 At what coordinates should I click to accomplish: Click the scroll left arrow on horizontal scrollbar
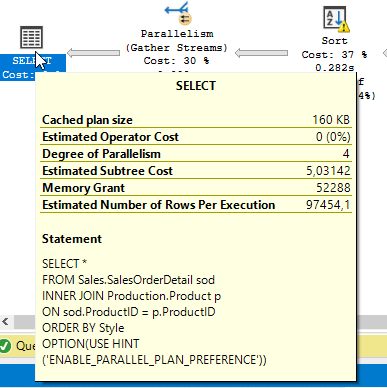tap(5, 322)
